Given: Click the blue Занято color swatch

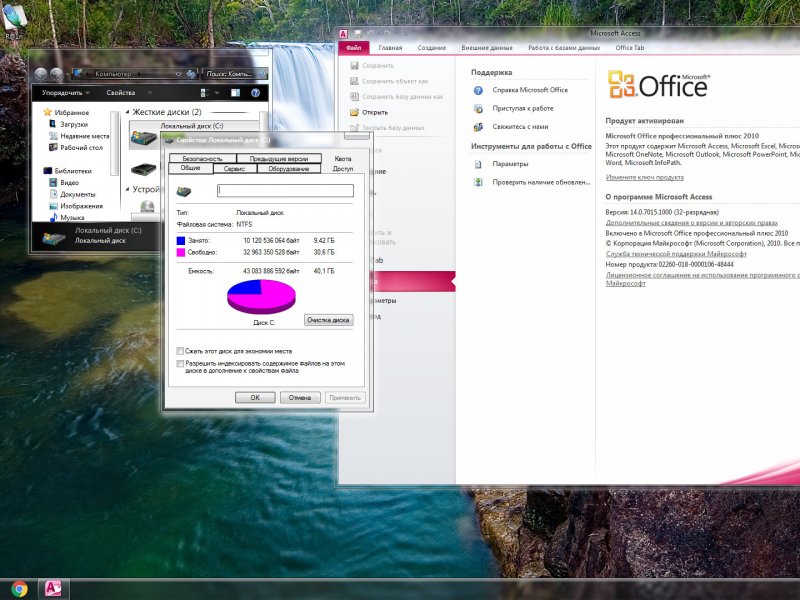Looking at the screenshot, I should click(x=181, y=240).
